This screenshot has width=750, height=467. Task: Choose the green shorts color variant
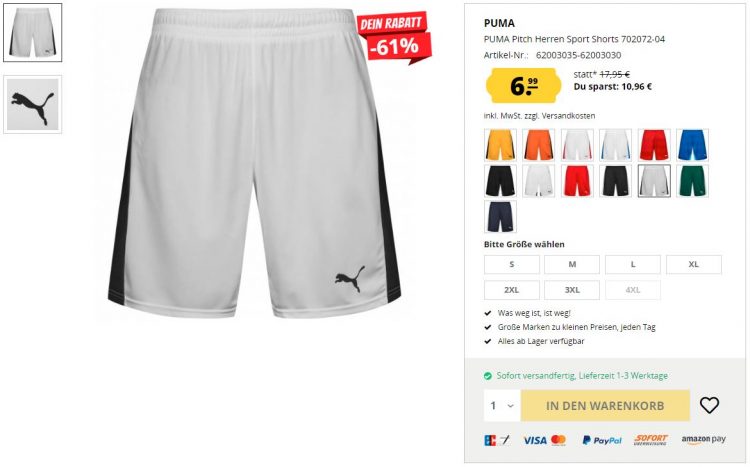point(692,181)
